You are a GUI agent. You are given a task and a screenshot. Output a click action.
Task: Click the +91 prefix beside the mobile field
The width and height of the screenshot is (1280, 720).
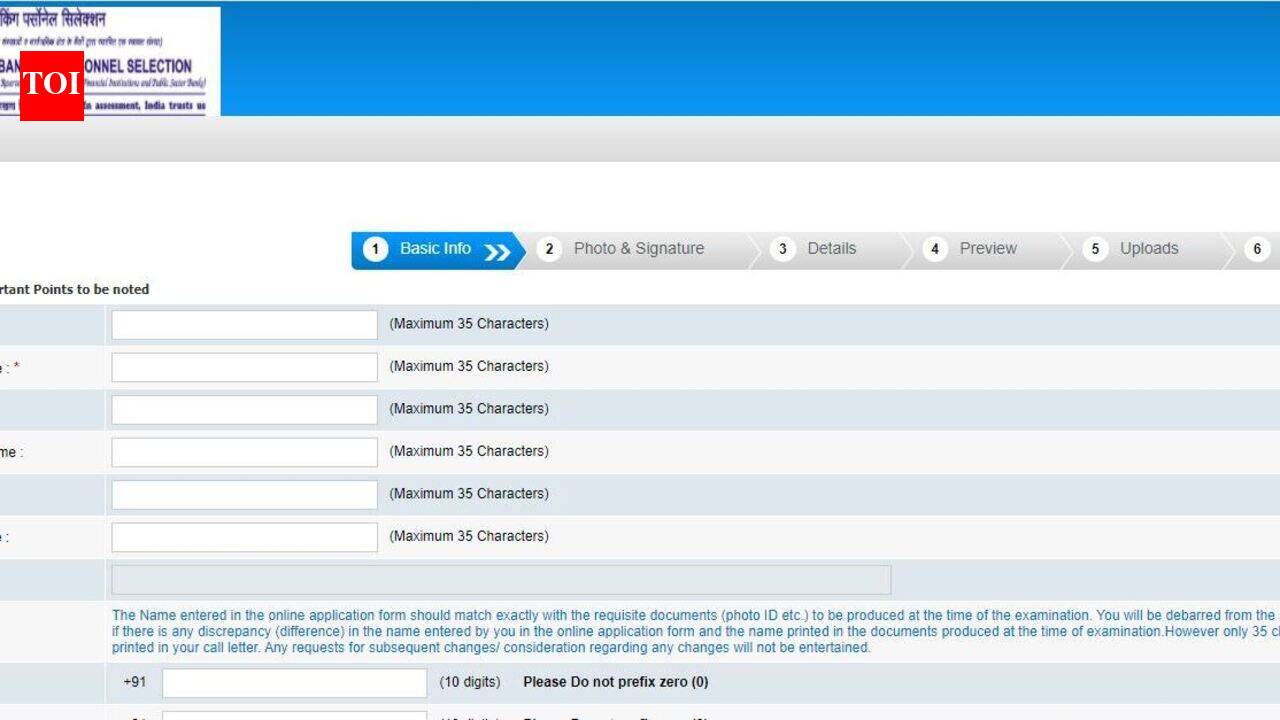pyautogui.click(x=135, y=682)
